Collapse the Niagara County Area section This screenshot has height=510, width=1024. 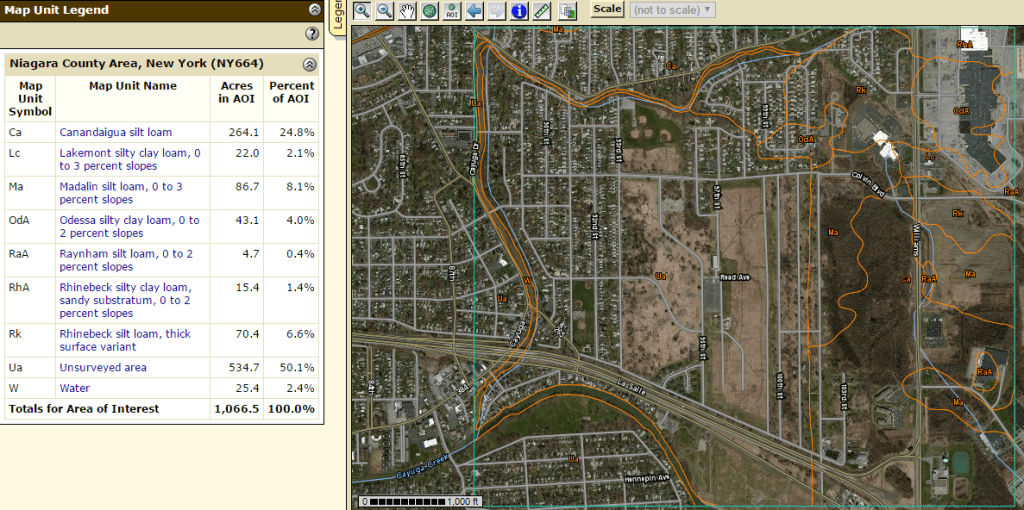coord(309,64)
